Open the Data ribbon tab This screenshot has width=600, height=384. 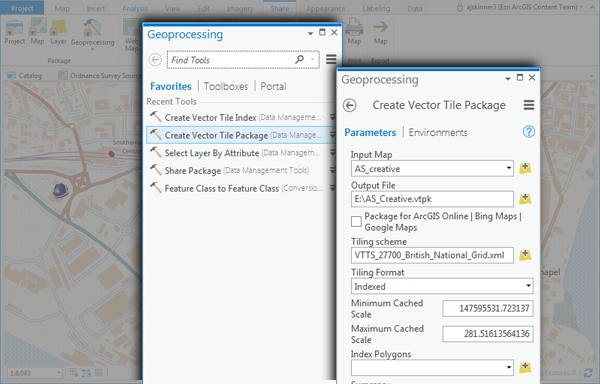[x=414, y=8]
